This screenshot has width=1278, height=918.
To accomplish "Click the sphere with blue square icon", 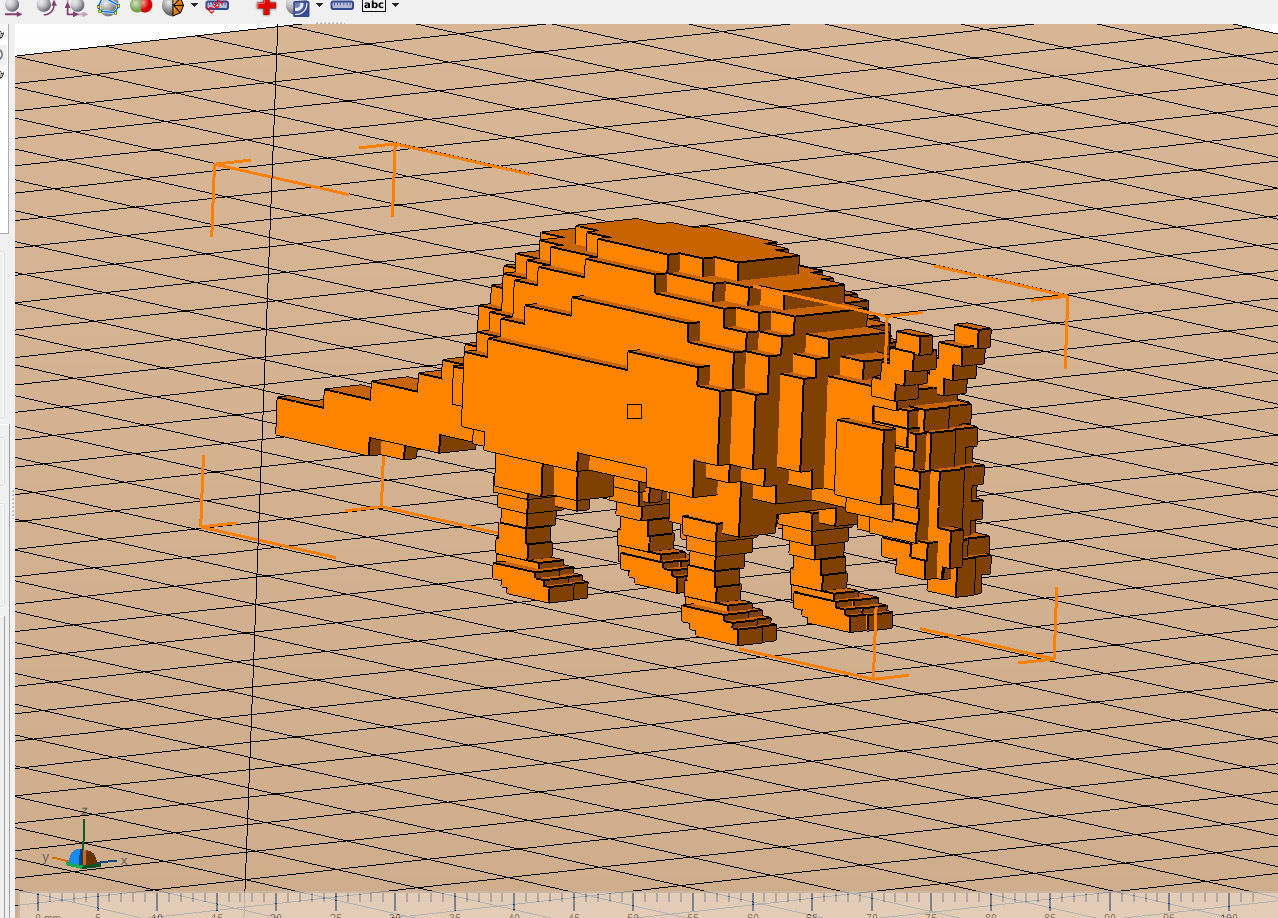I will click(x=298, y=7).
